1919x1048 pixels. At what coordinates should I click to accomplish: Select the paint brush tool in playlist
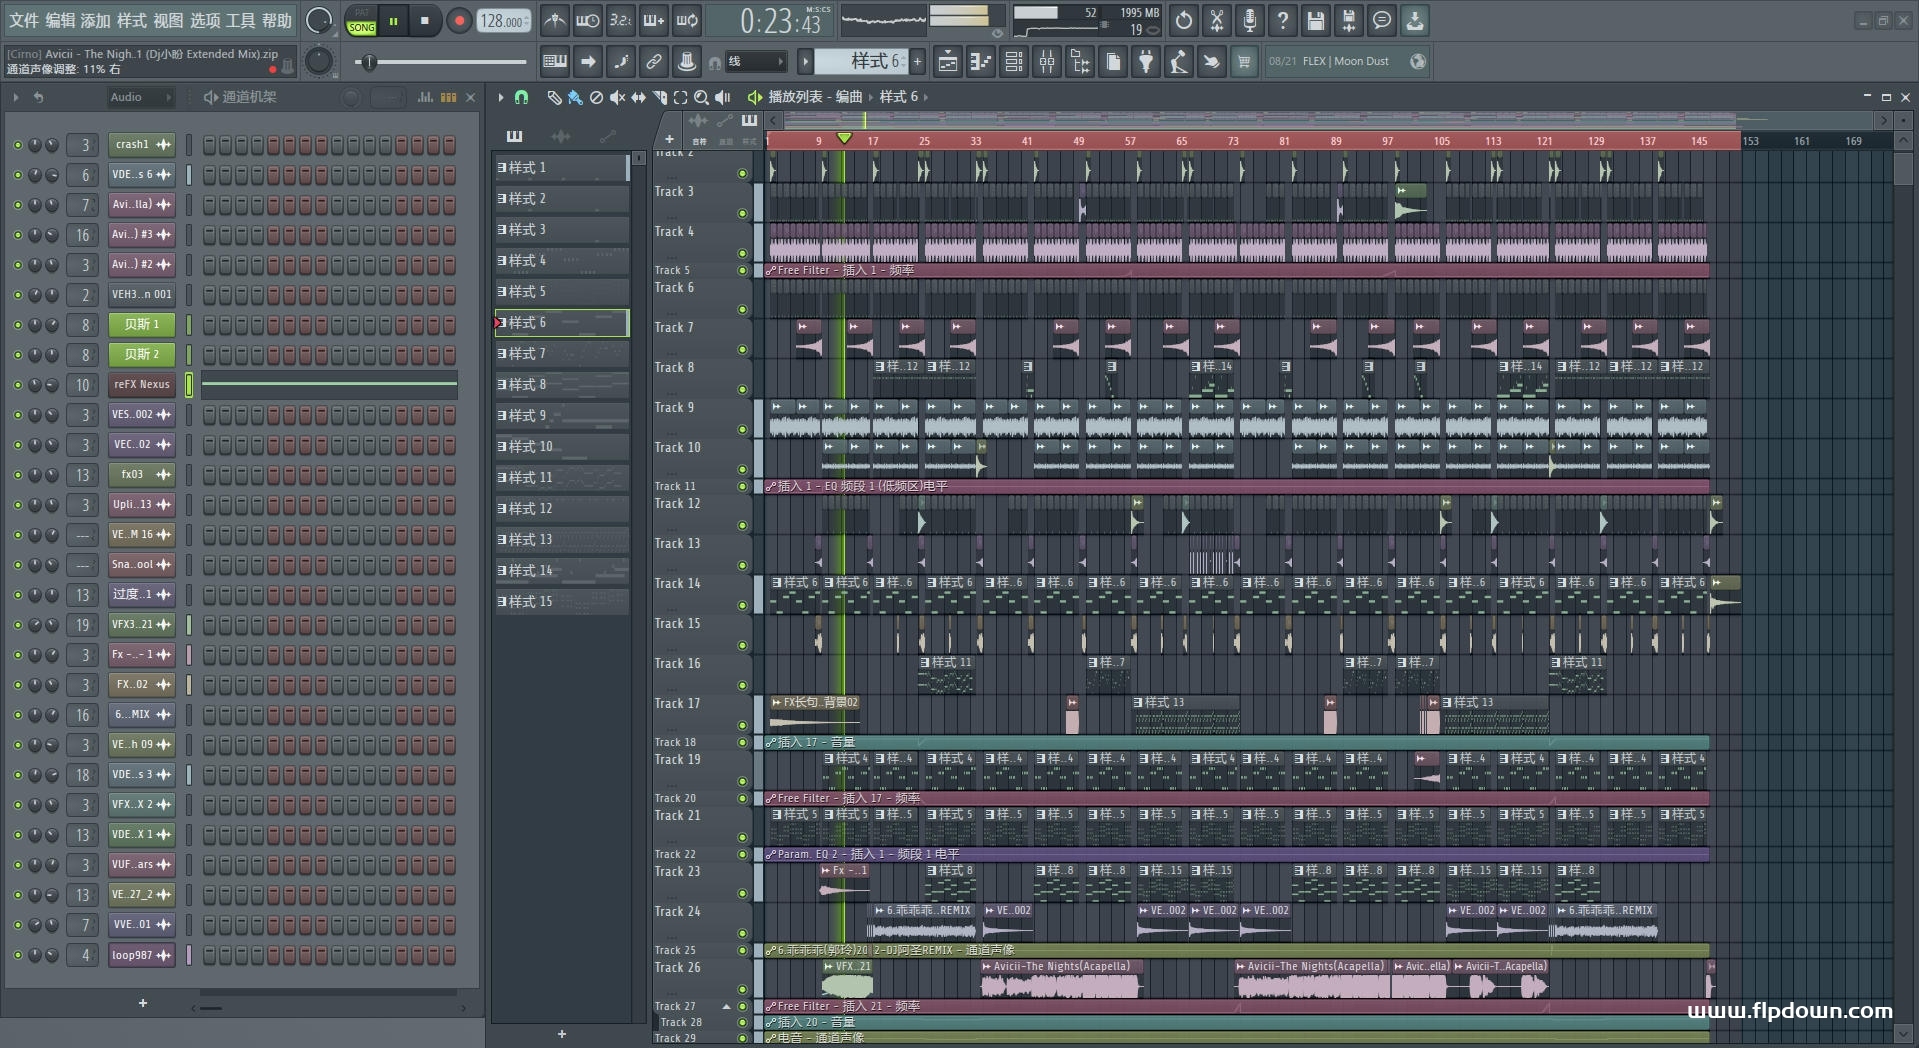pos(575,97)
